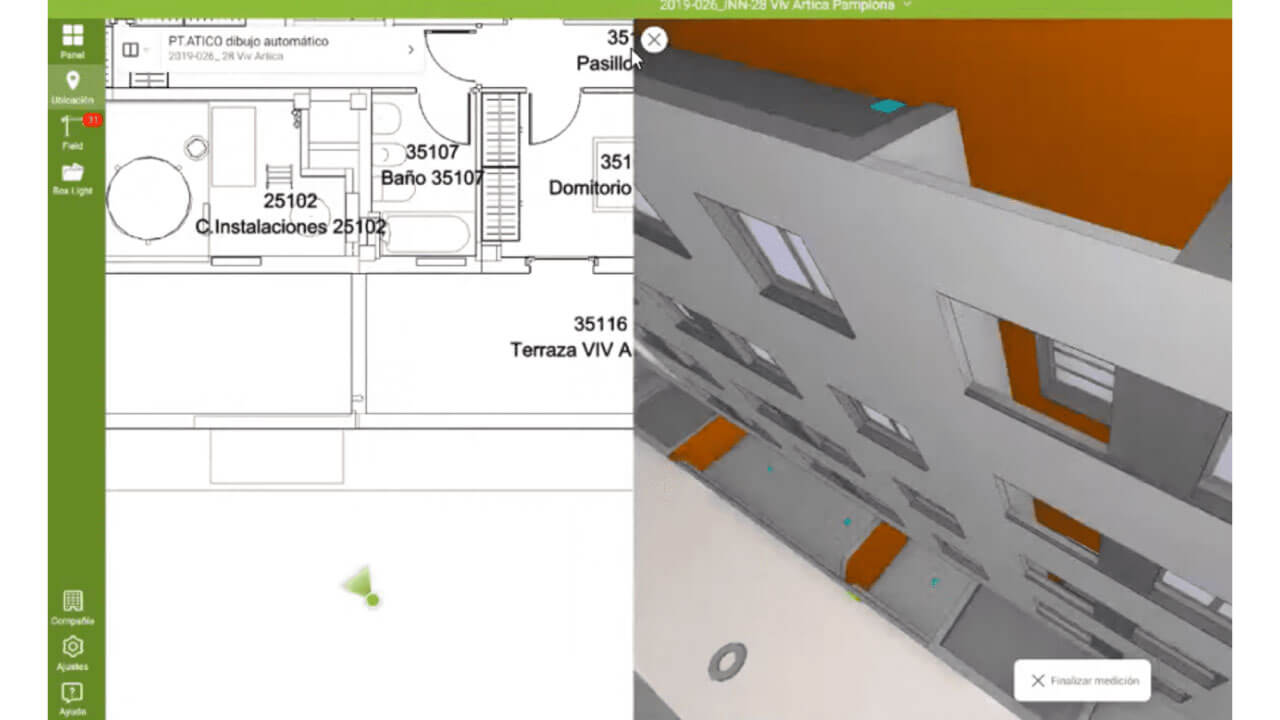The image size is (1280, 720).
Task: Select PT.ATICO dibujo automático title
Action: coord(248,42)
